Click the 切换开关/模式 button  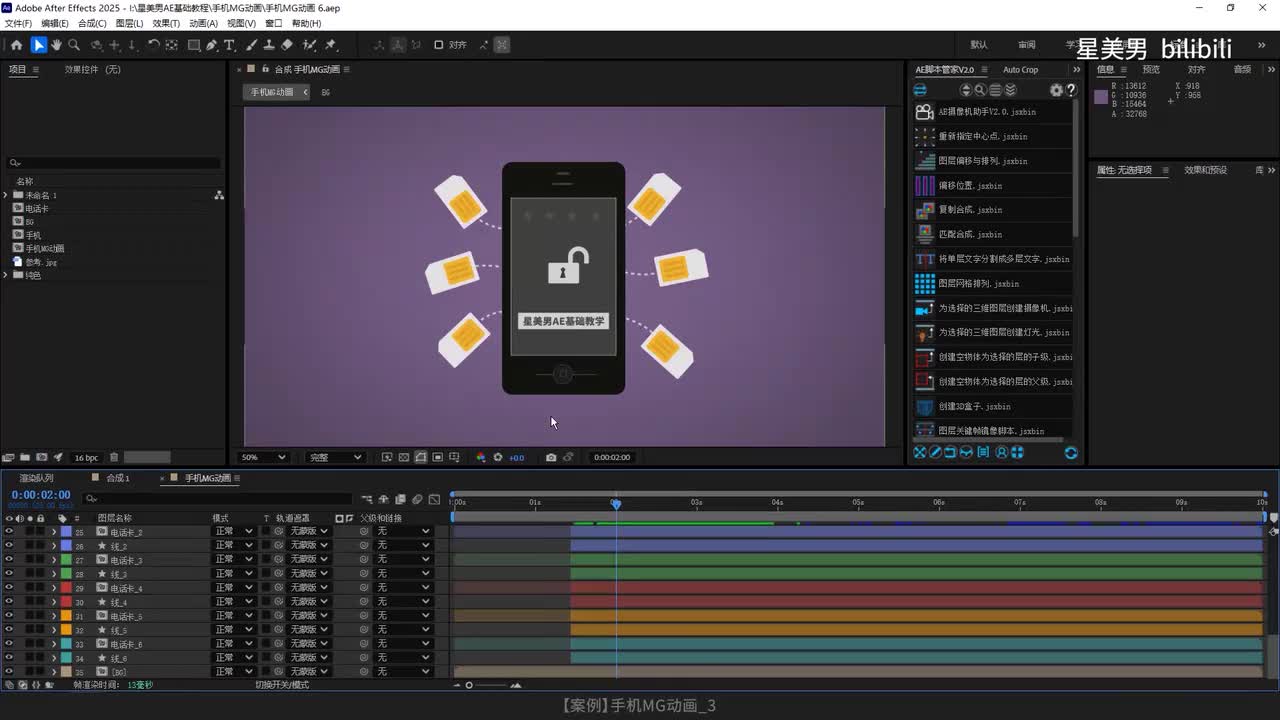click(282, 685)
